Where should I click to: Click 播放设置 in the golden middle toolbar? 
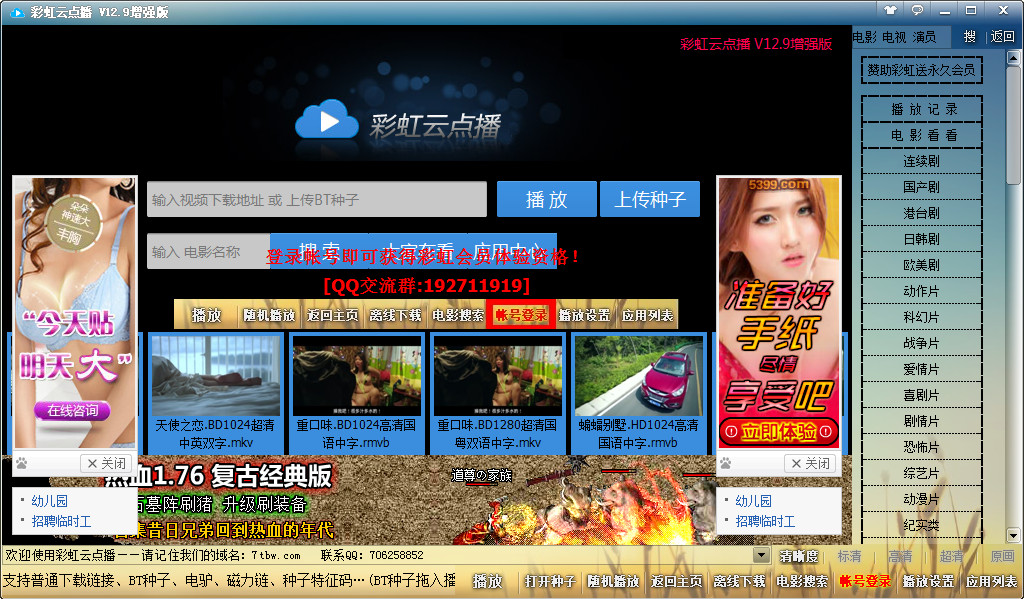point(584,316)
